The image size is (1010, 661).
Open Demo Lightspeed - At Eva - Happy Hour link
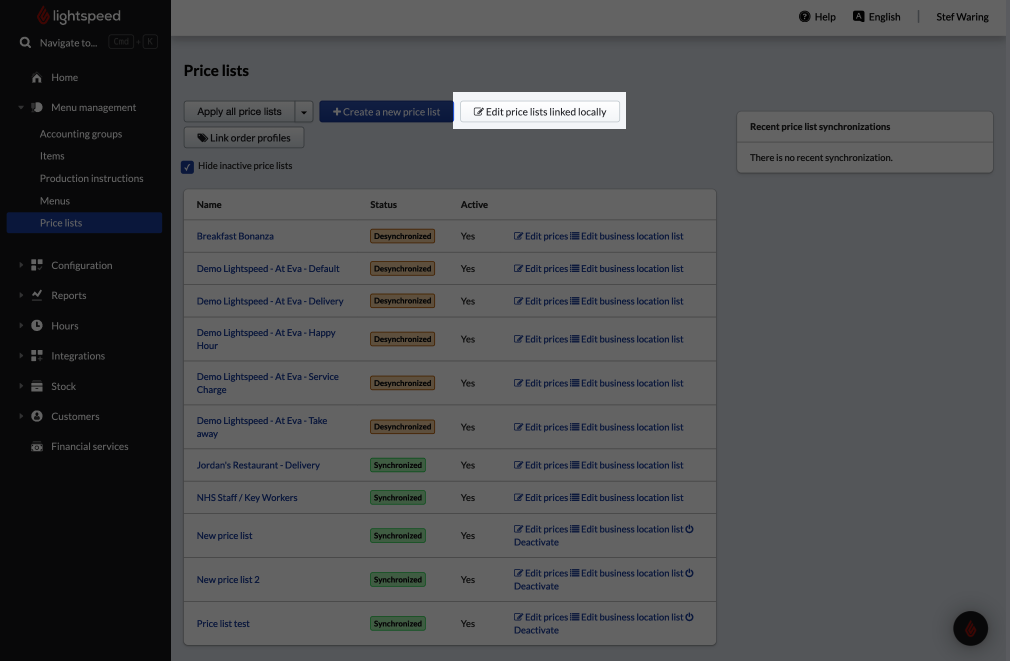pyautogui.click(x=266, y=339)
